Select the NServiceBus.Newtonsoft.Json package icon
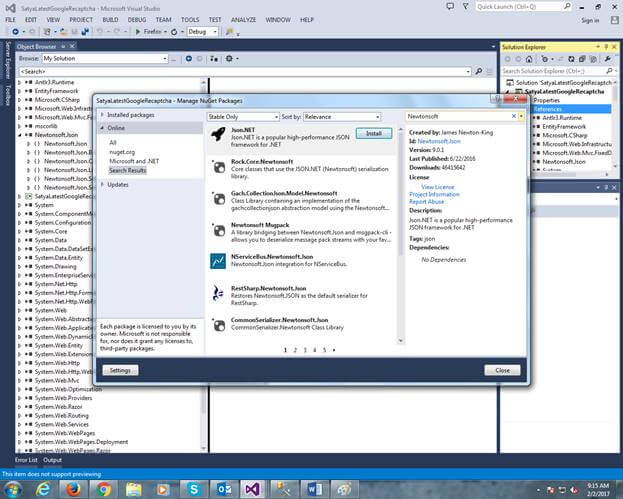Screen dimensions: 623x499 click(x=218, y=261)
